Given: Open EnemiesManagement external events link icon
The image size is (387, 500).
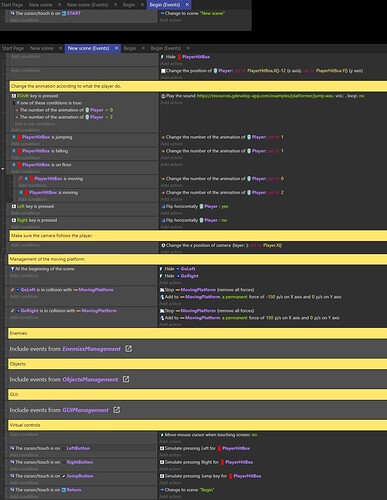Looking at the screenshot, I should (x=128, y=349).
